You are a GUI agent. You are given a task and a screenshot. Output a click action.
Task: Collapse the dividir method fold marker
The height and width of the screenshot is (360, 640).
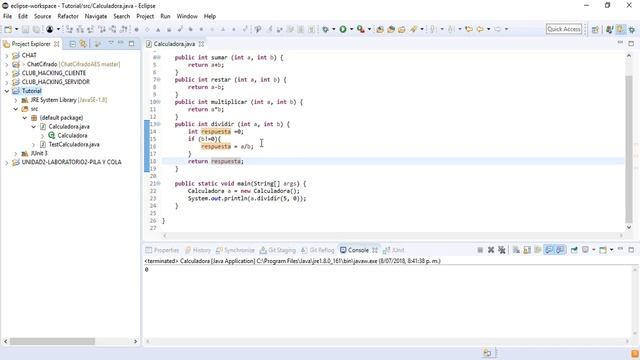[159, 124]
